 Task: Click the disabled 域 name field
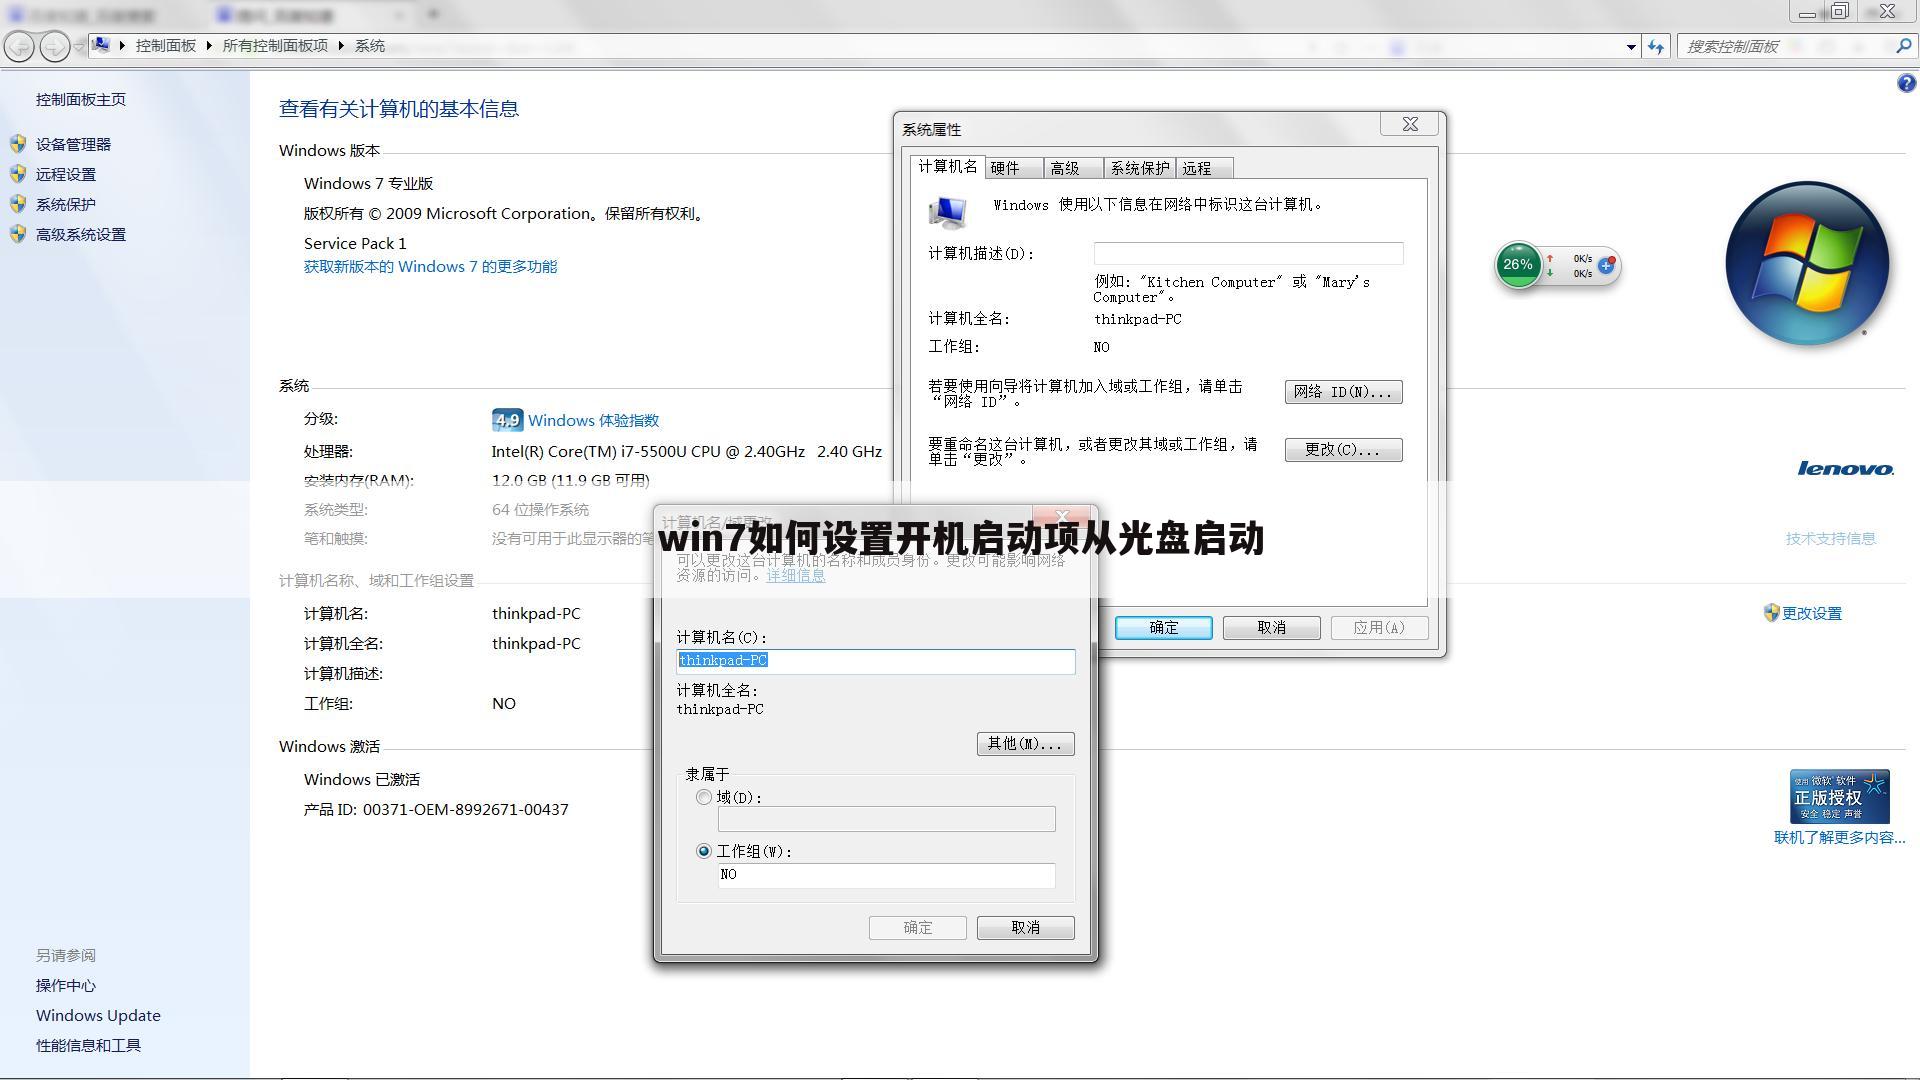[886, 819]
